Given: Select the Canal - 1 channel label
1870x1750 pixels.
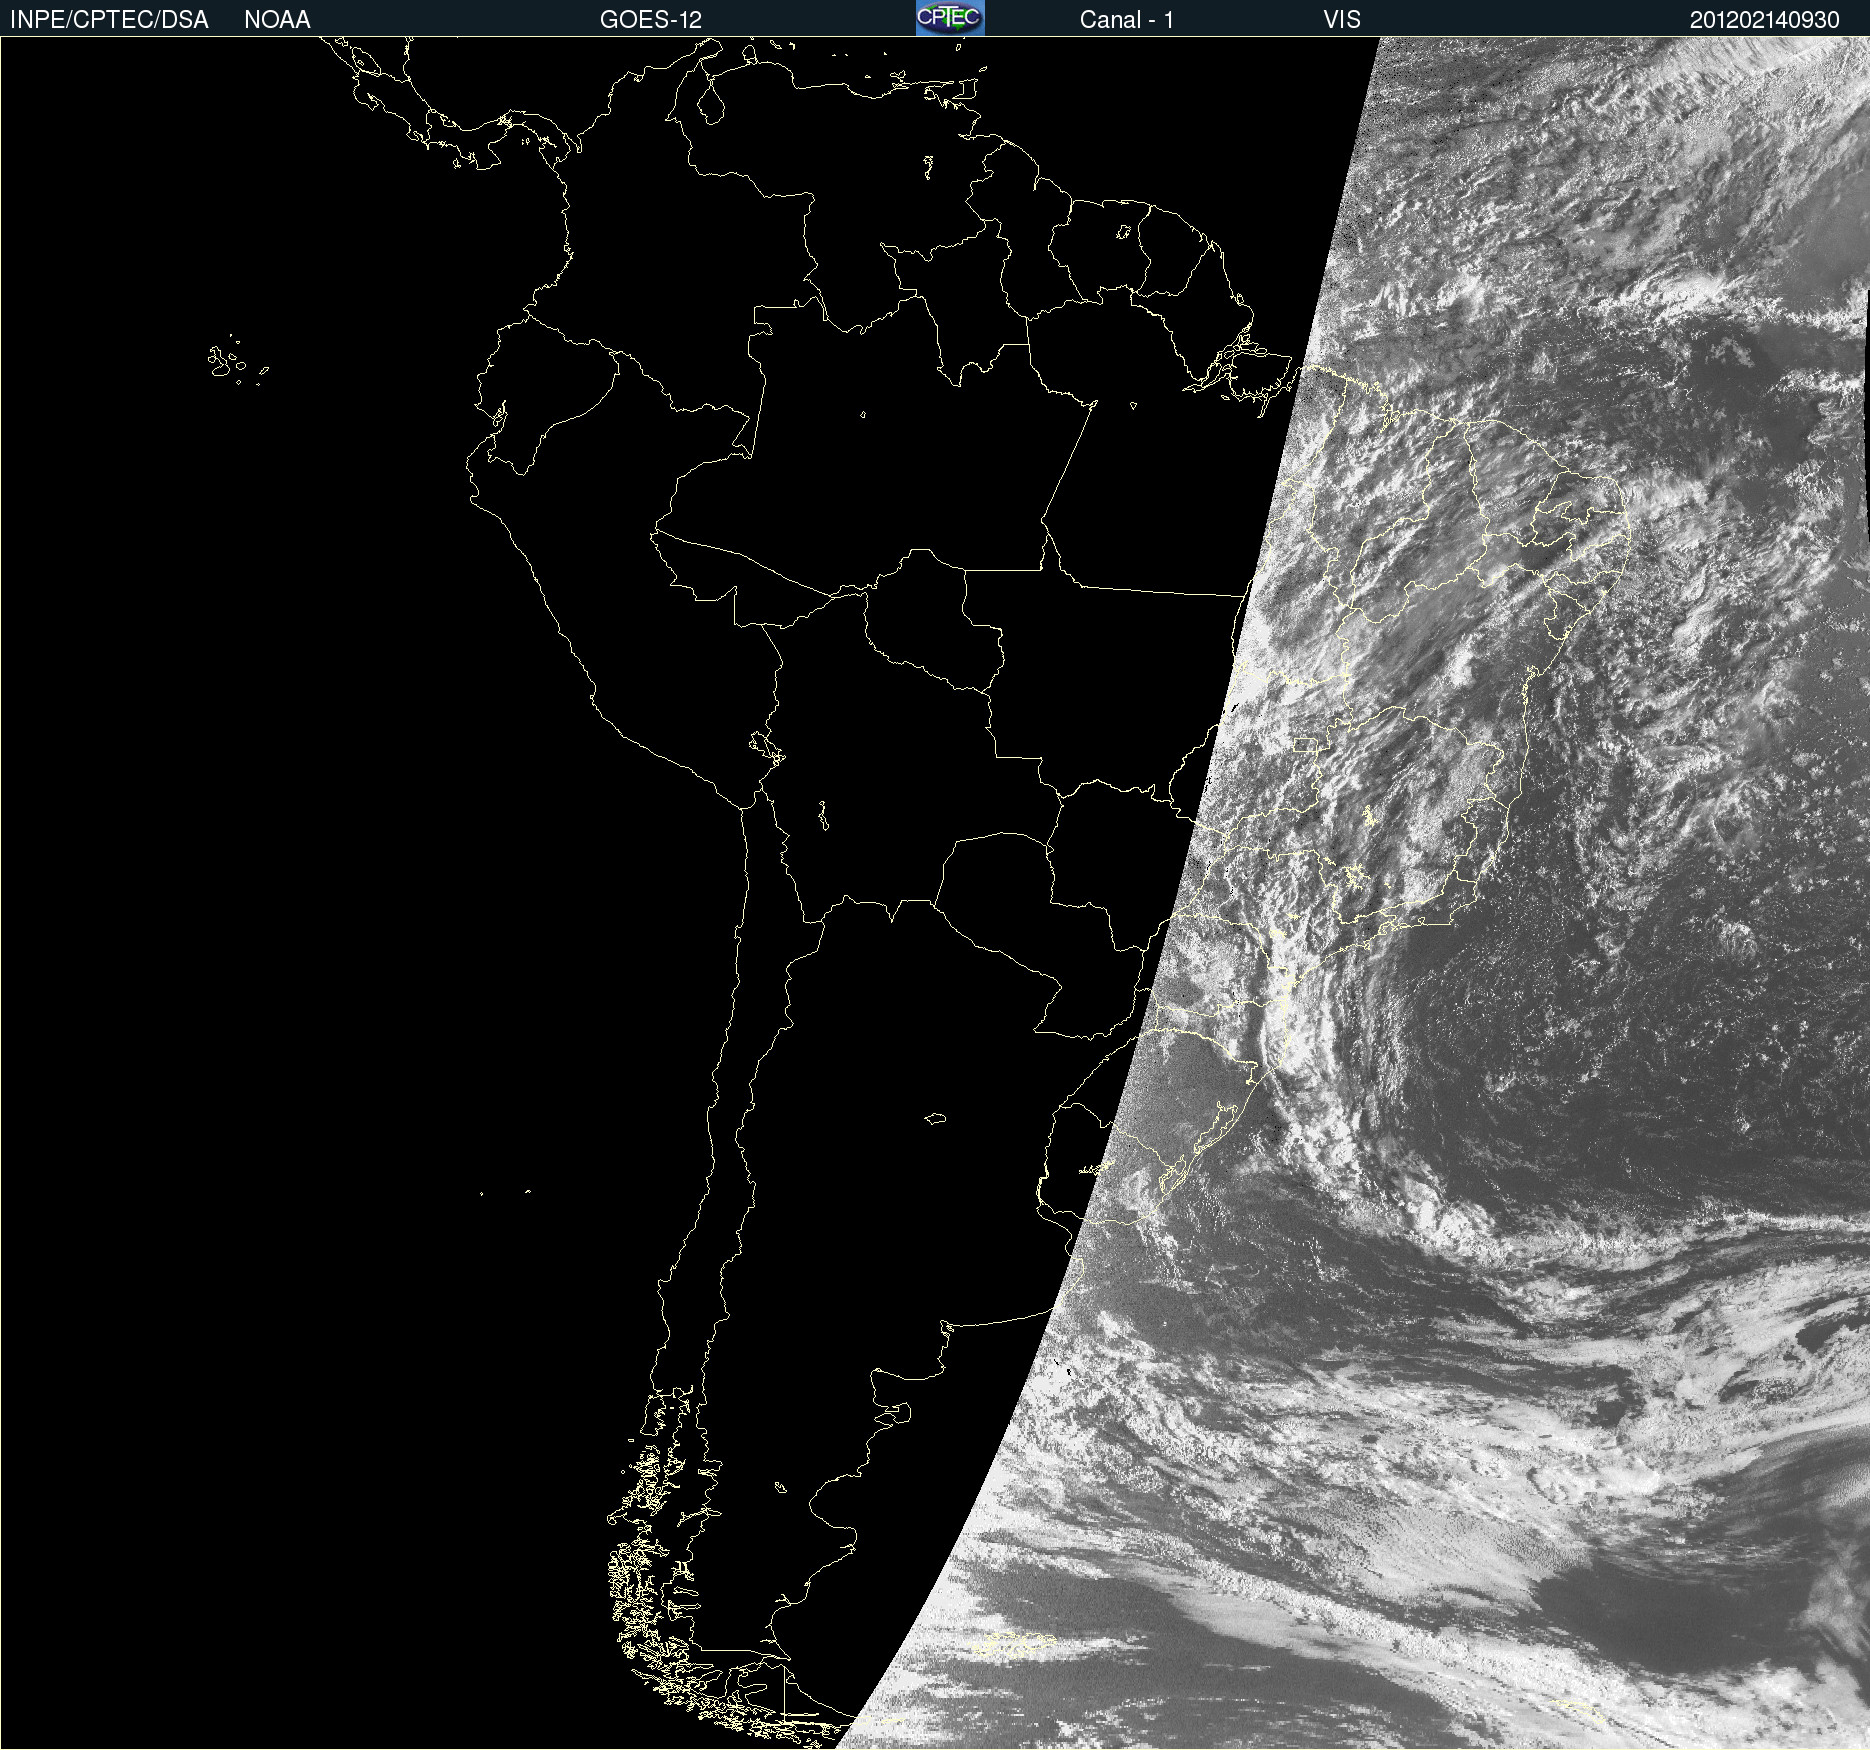Looking at the screenshot, I should click(x=1126, y=20).
